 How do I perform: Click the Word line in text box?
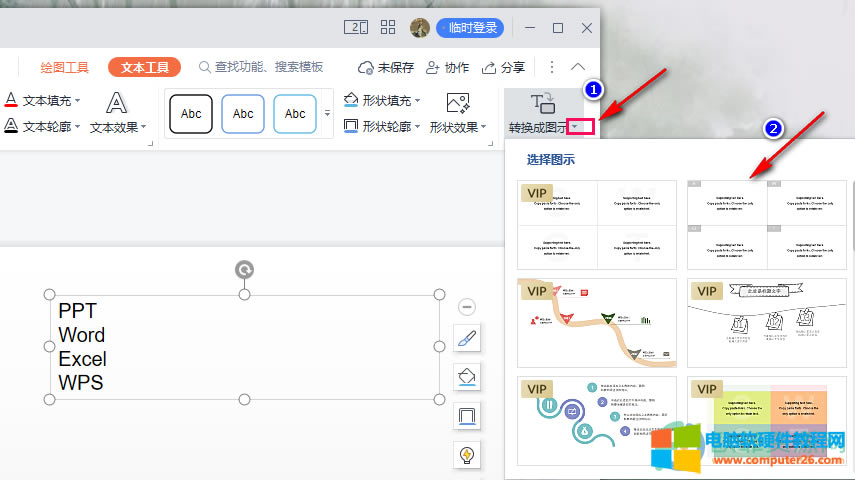point(81,335)
